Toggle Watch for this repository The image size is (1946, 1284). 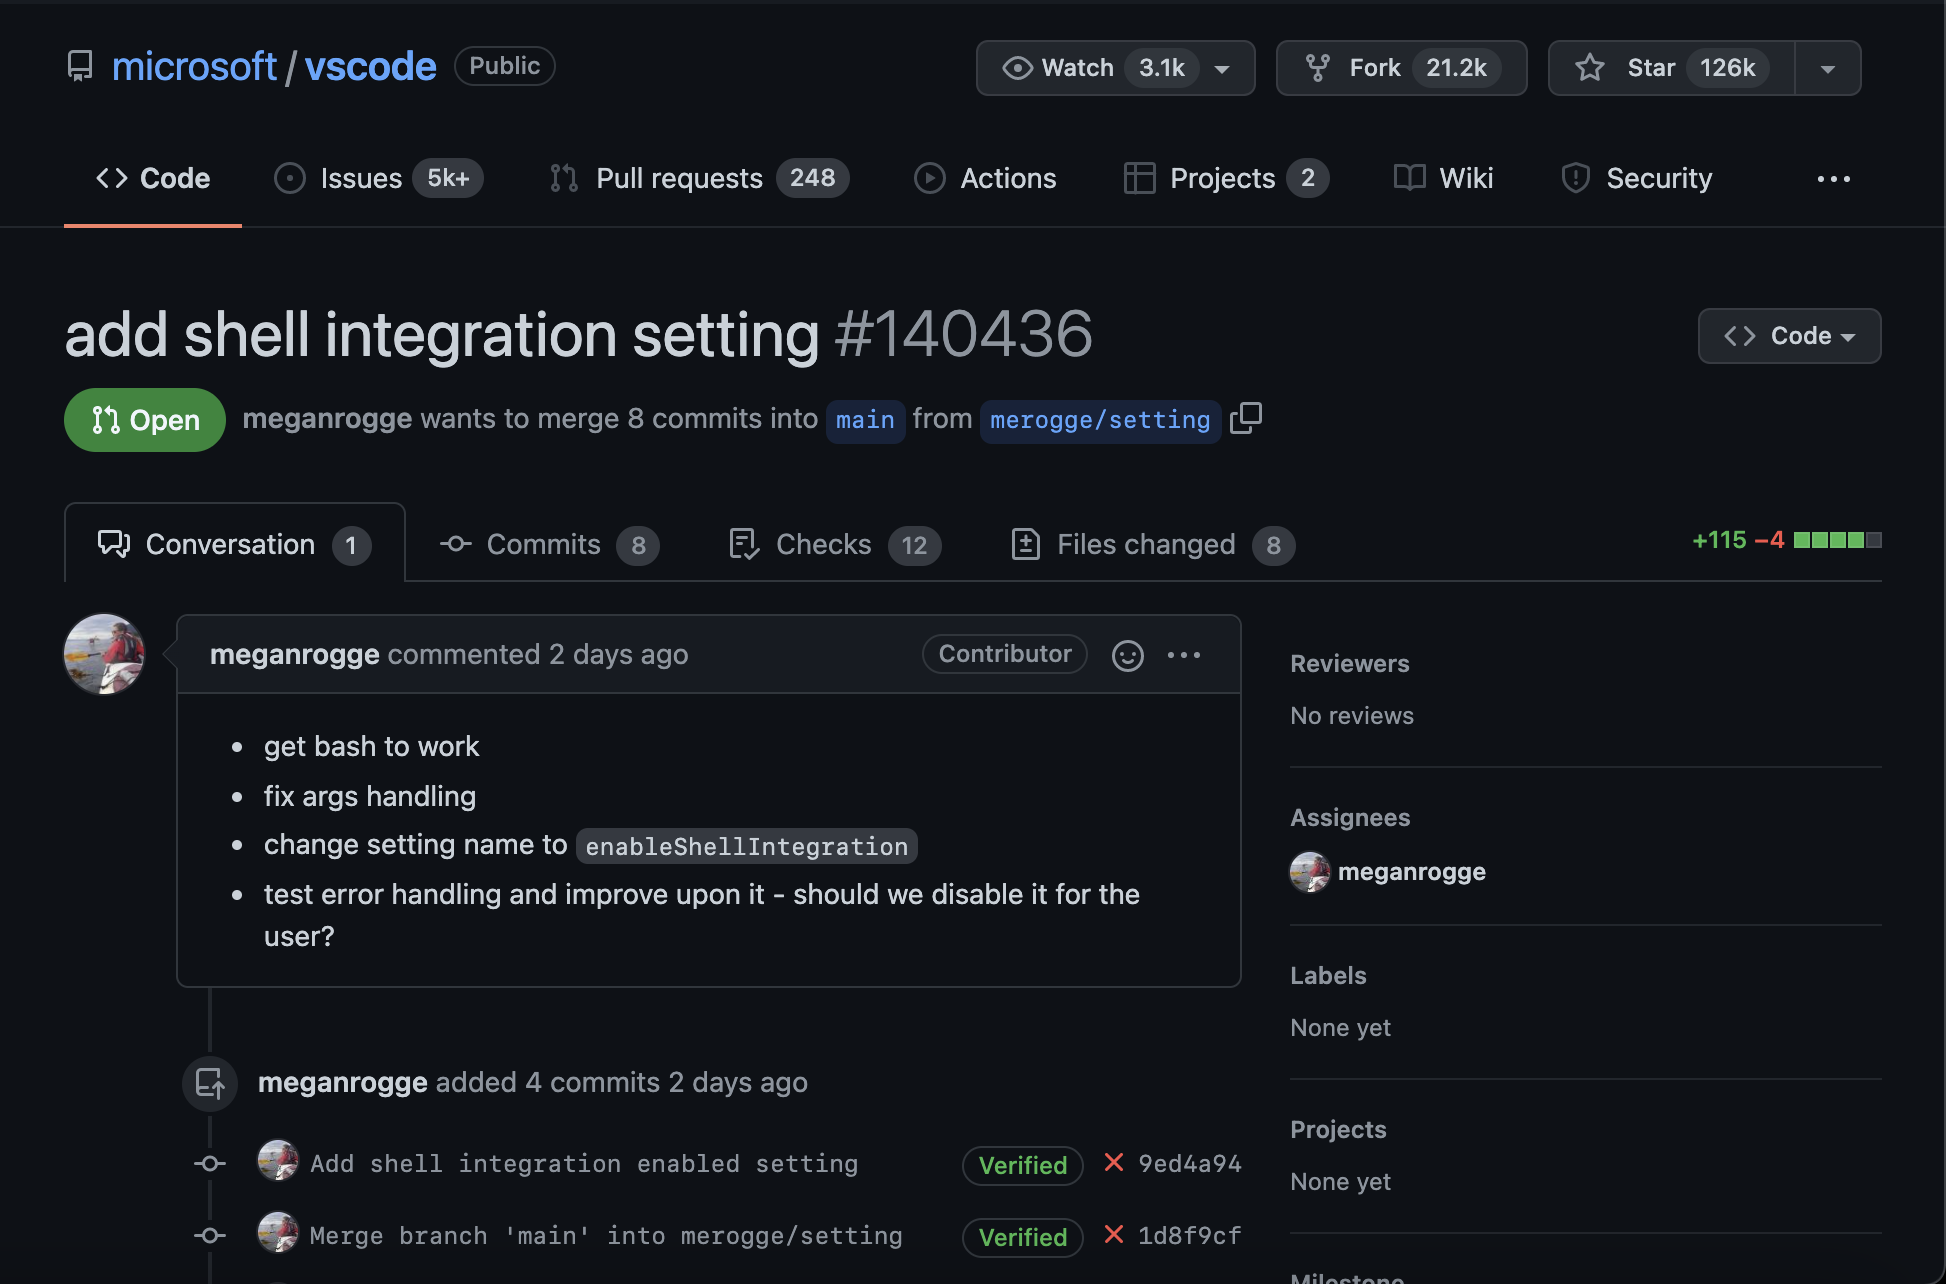1078,68
